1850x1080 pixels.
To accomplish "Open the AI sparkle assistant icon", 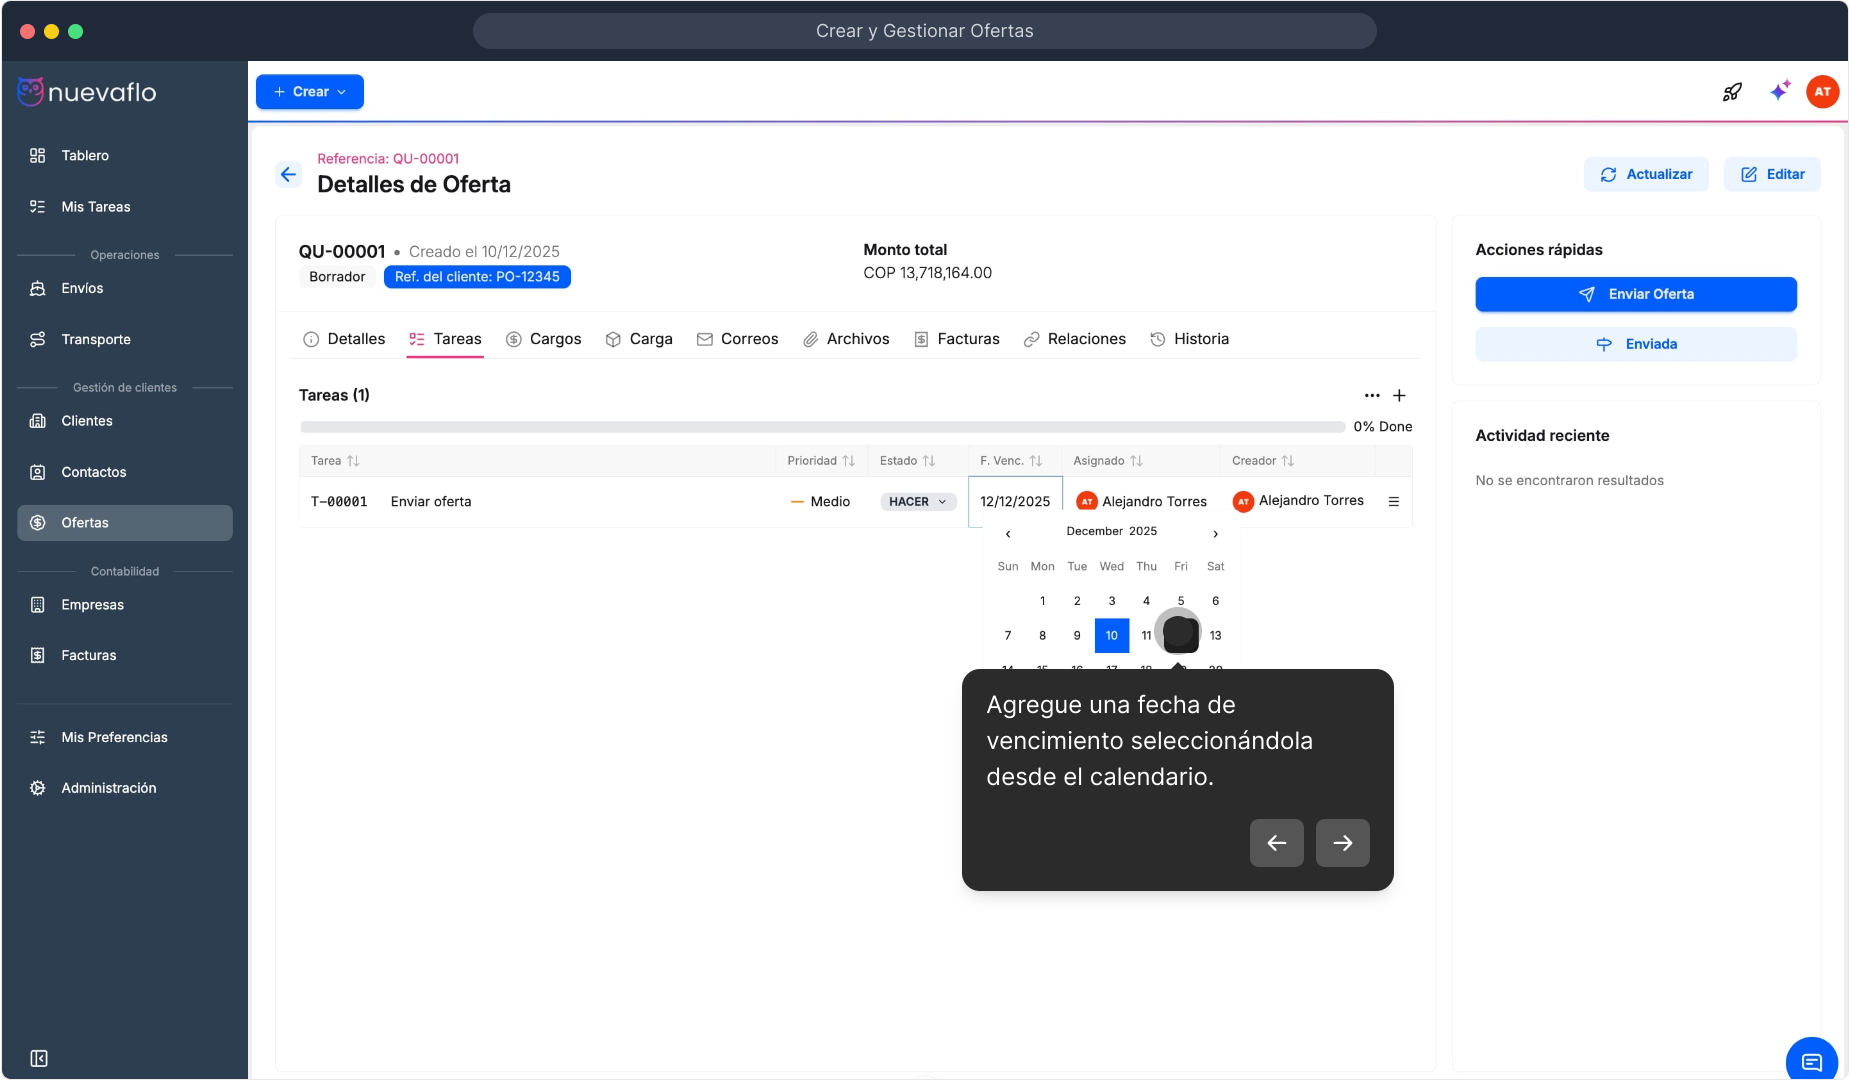I will [x=1779, y=92].
